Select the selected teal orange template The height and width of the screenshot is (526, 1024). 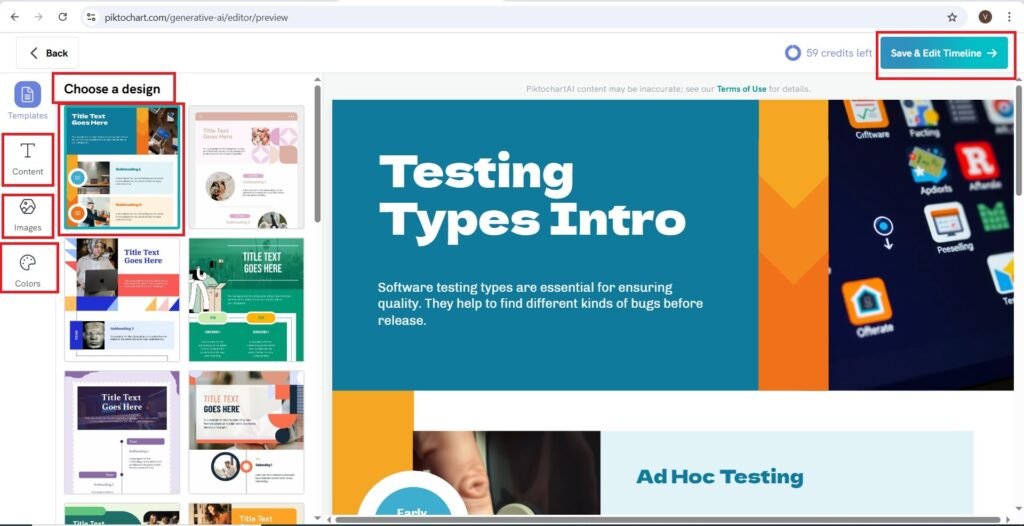122,168
